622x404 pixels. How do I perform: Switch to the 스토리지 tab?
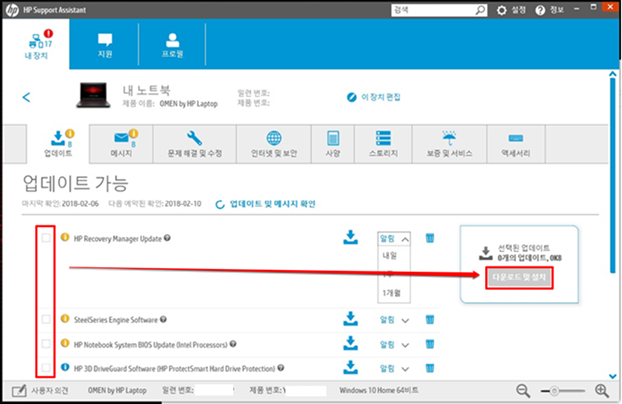pos(383,144)
